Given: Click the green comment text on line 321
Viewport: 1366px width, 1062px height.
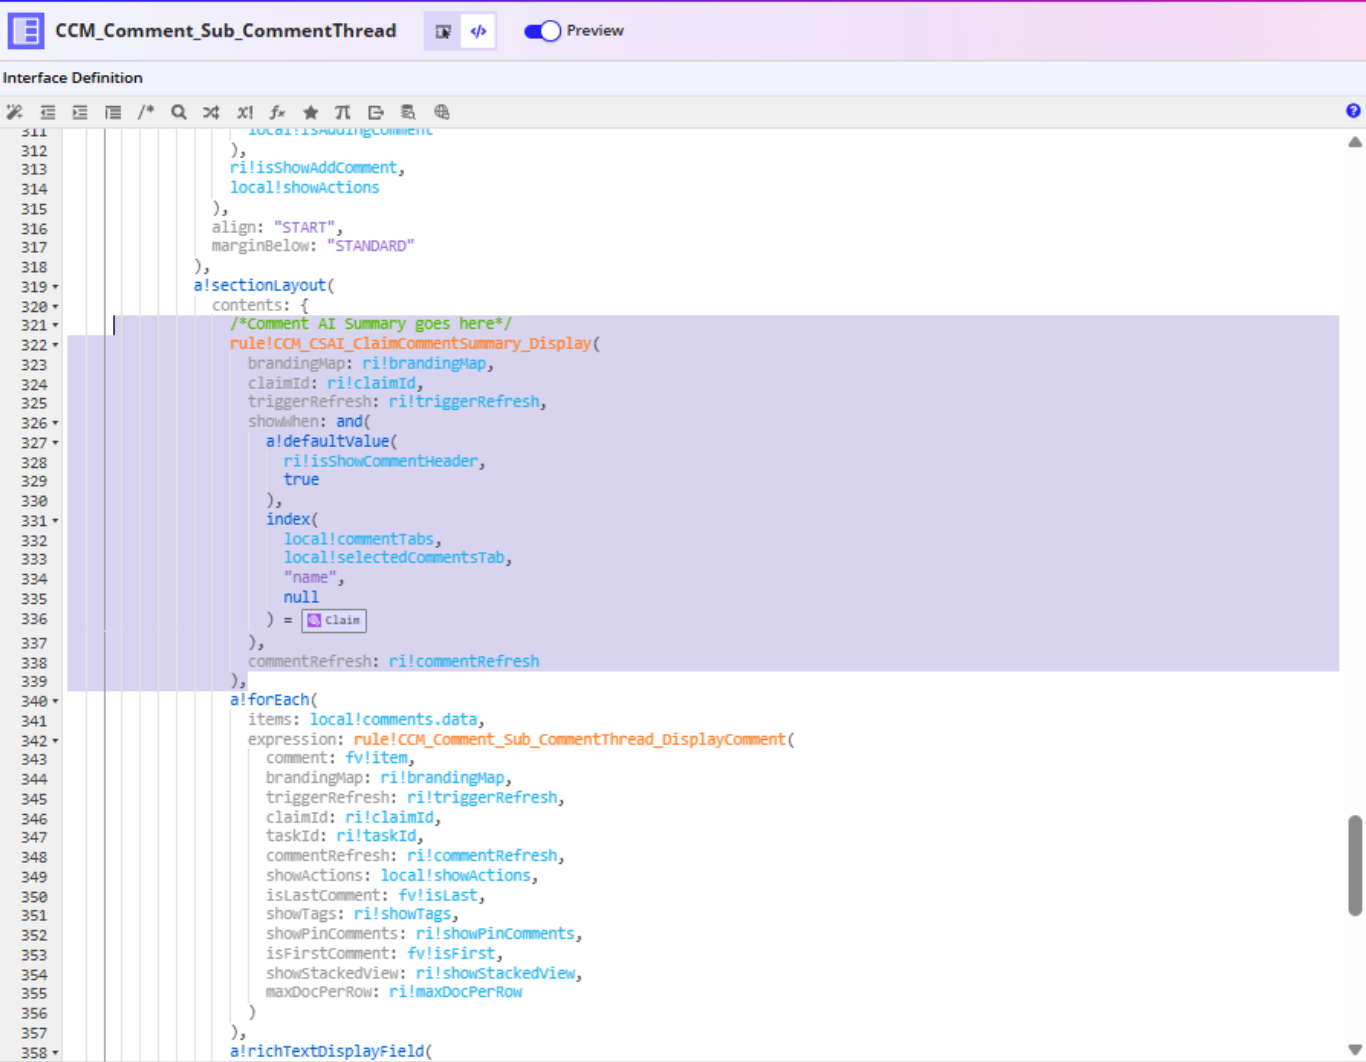Looking at the screenshot, I should [371, 324].
